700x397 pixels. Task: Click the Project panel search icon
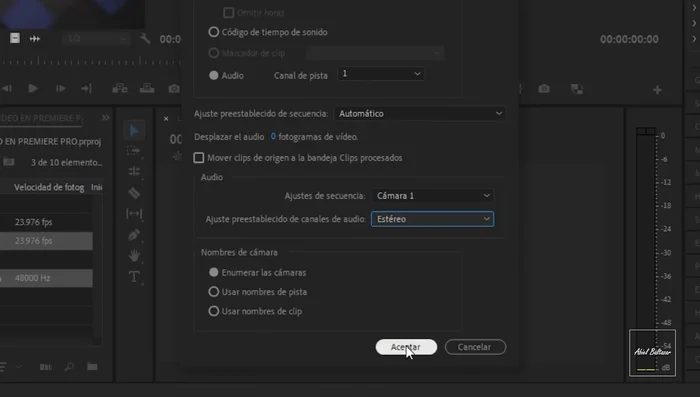69,367
